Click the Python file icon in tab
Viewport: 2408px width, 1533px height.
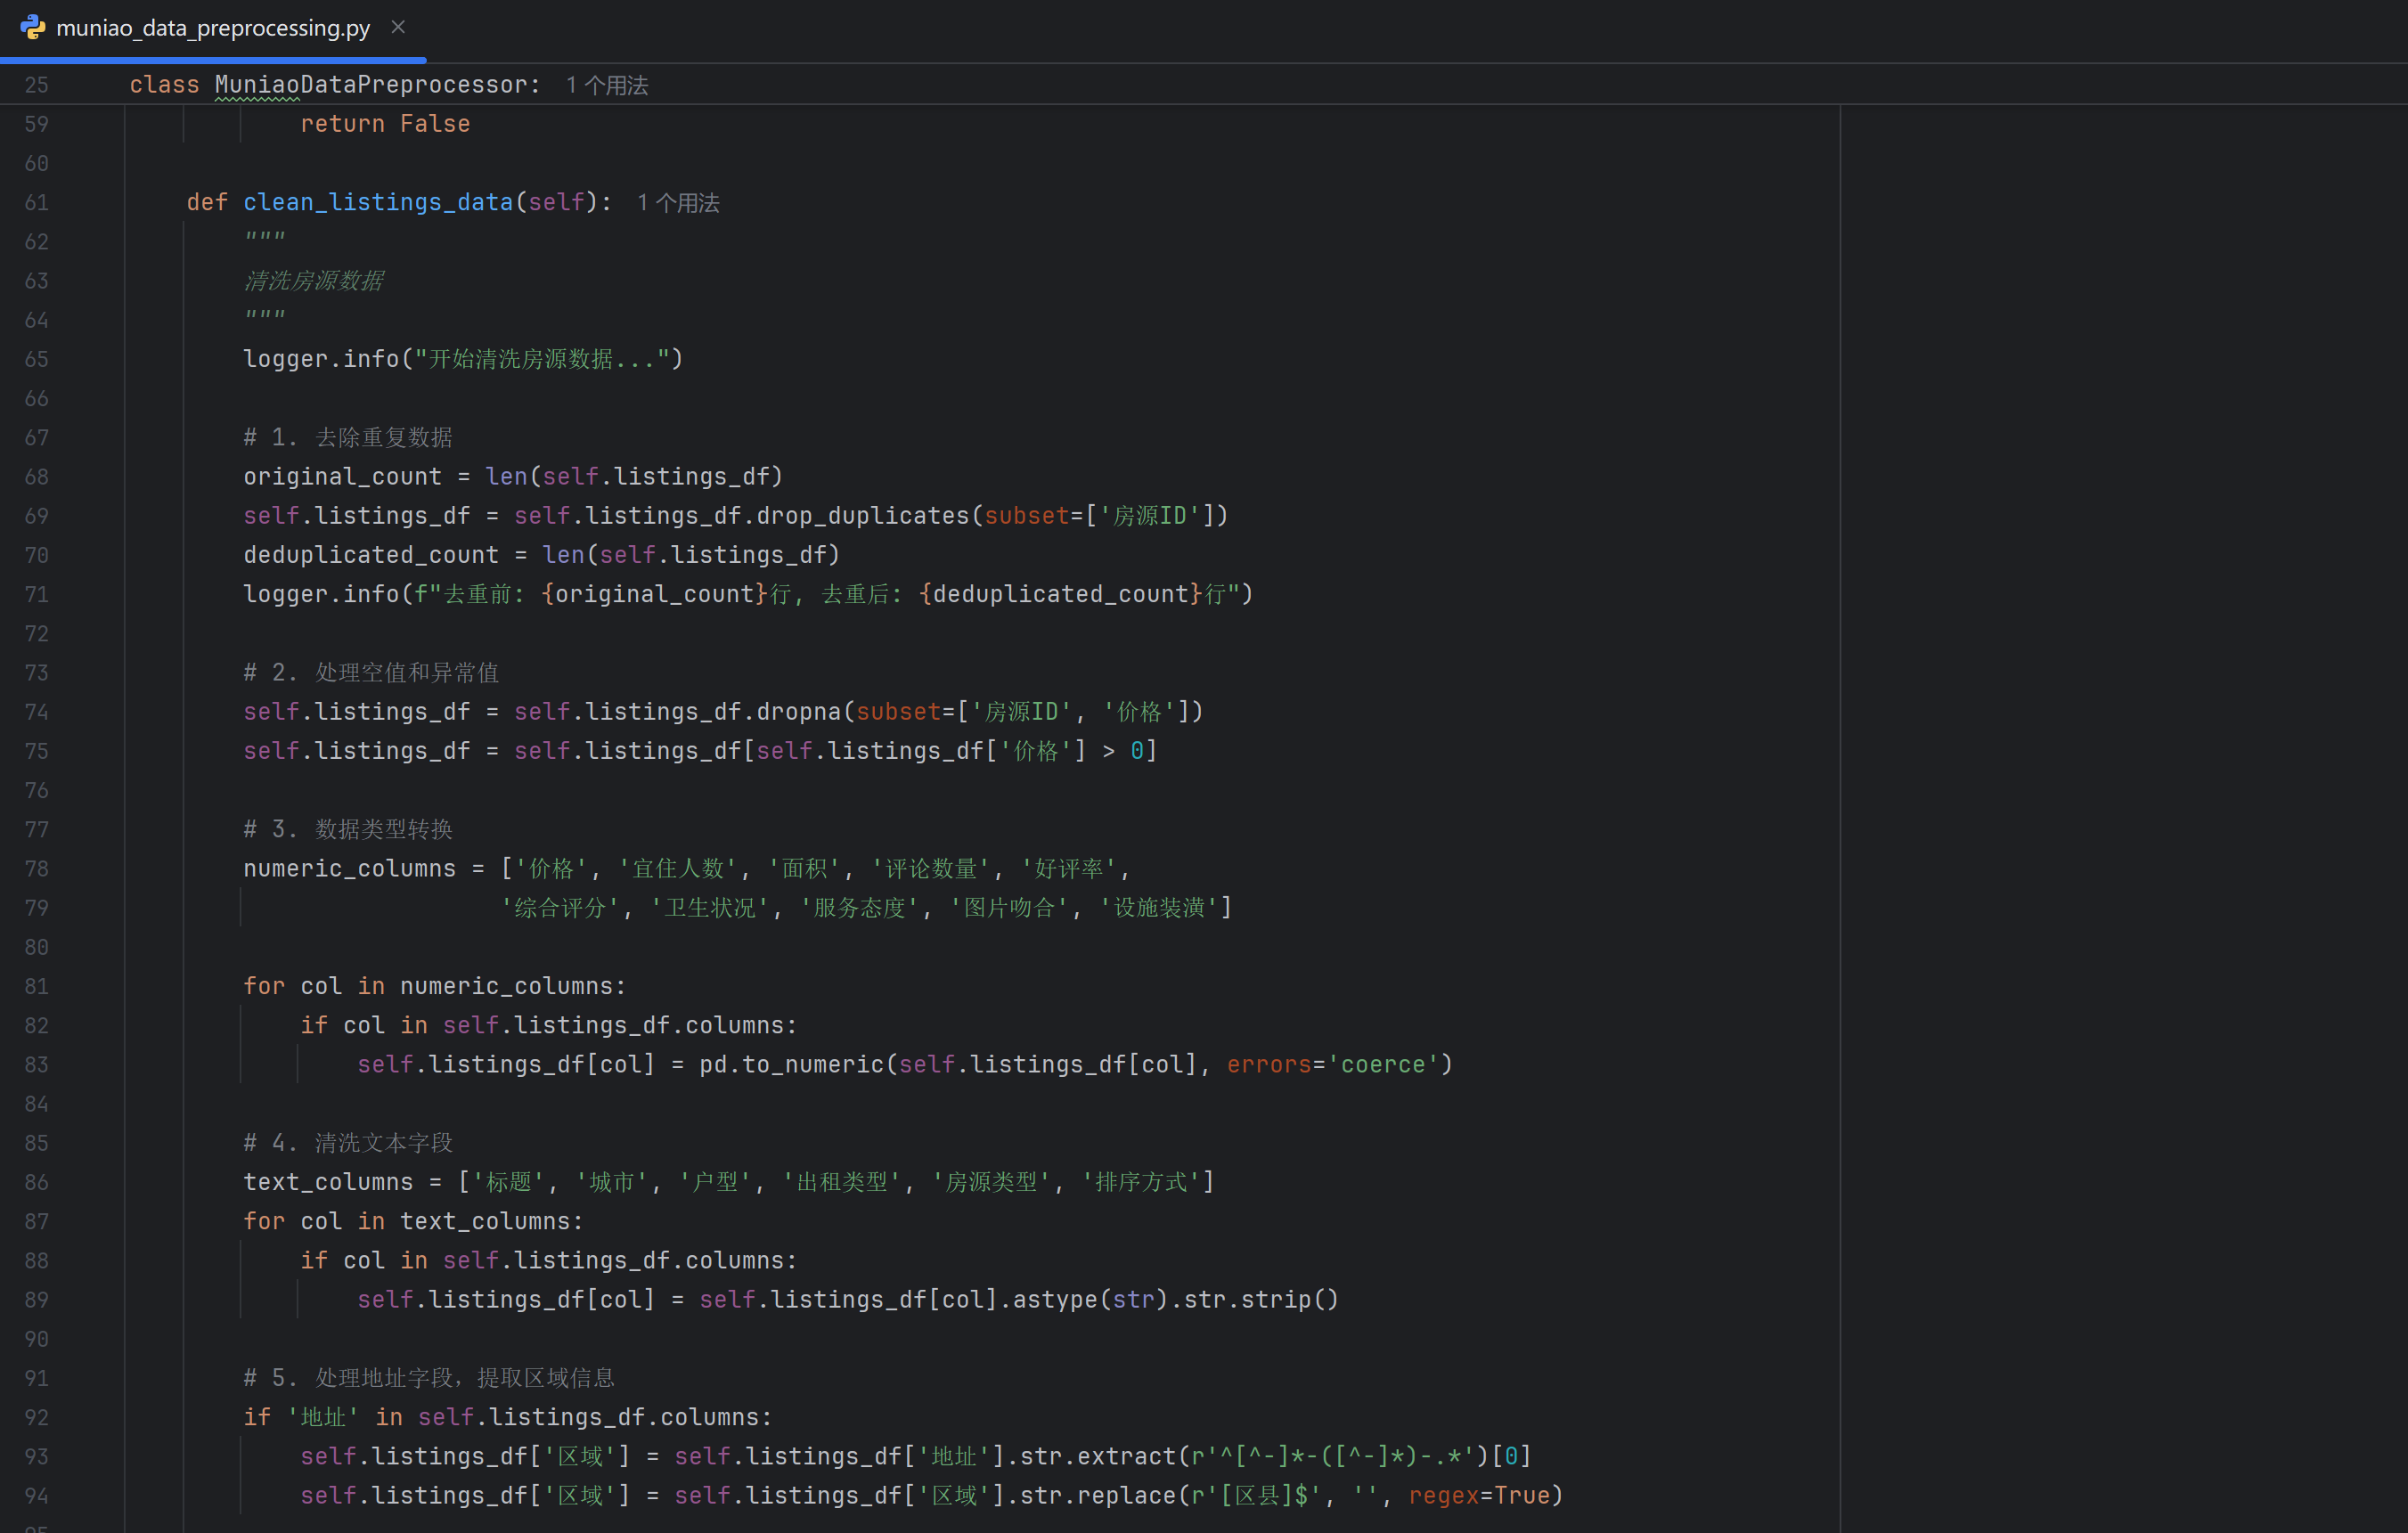(32, 27)
